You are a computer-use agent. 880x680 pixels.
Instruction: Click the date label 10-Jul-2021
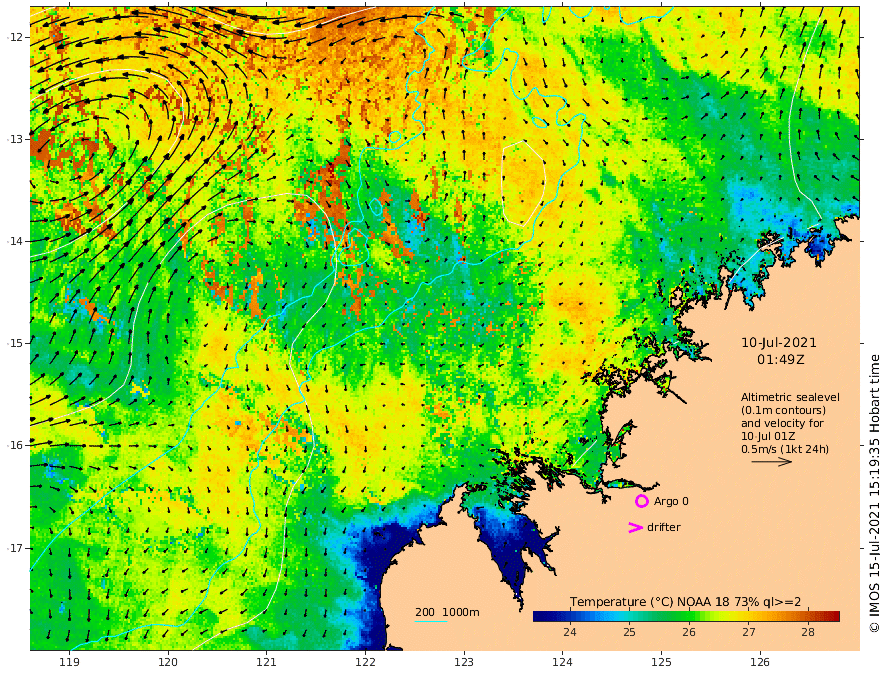[x=779, y=342]
